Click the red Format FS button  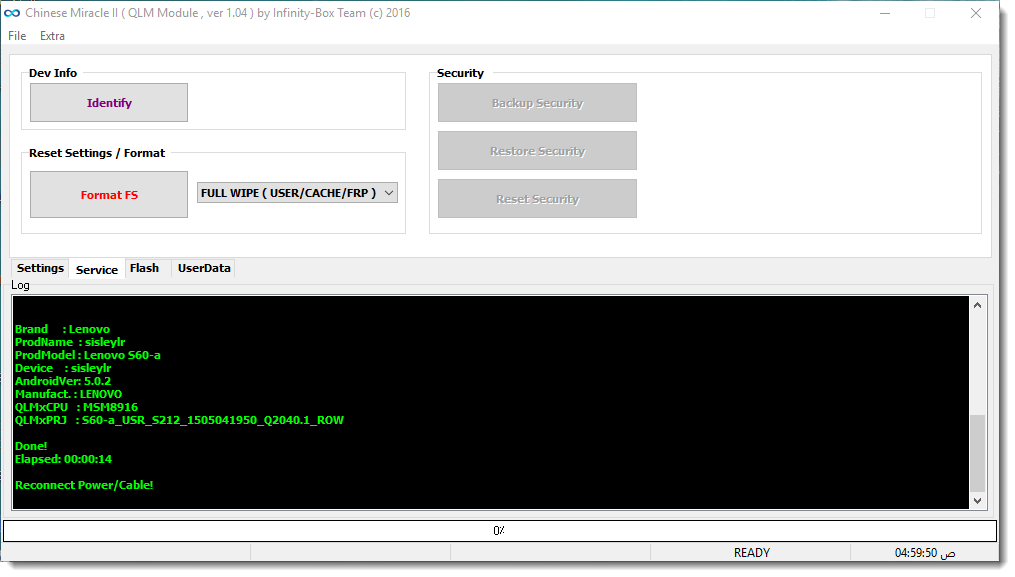[109, 194]
